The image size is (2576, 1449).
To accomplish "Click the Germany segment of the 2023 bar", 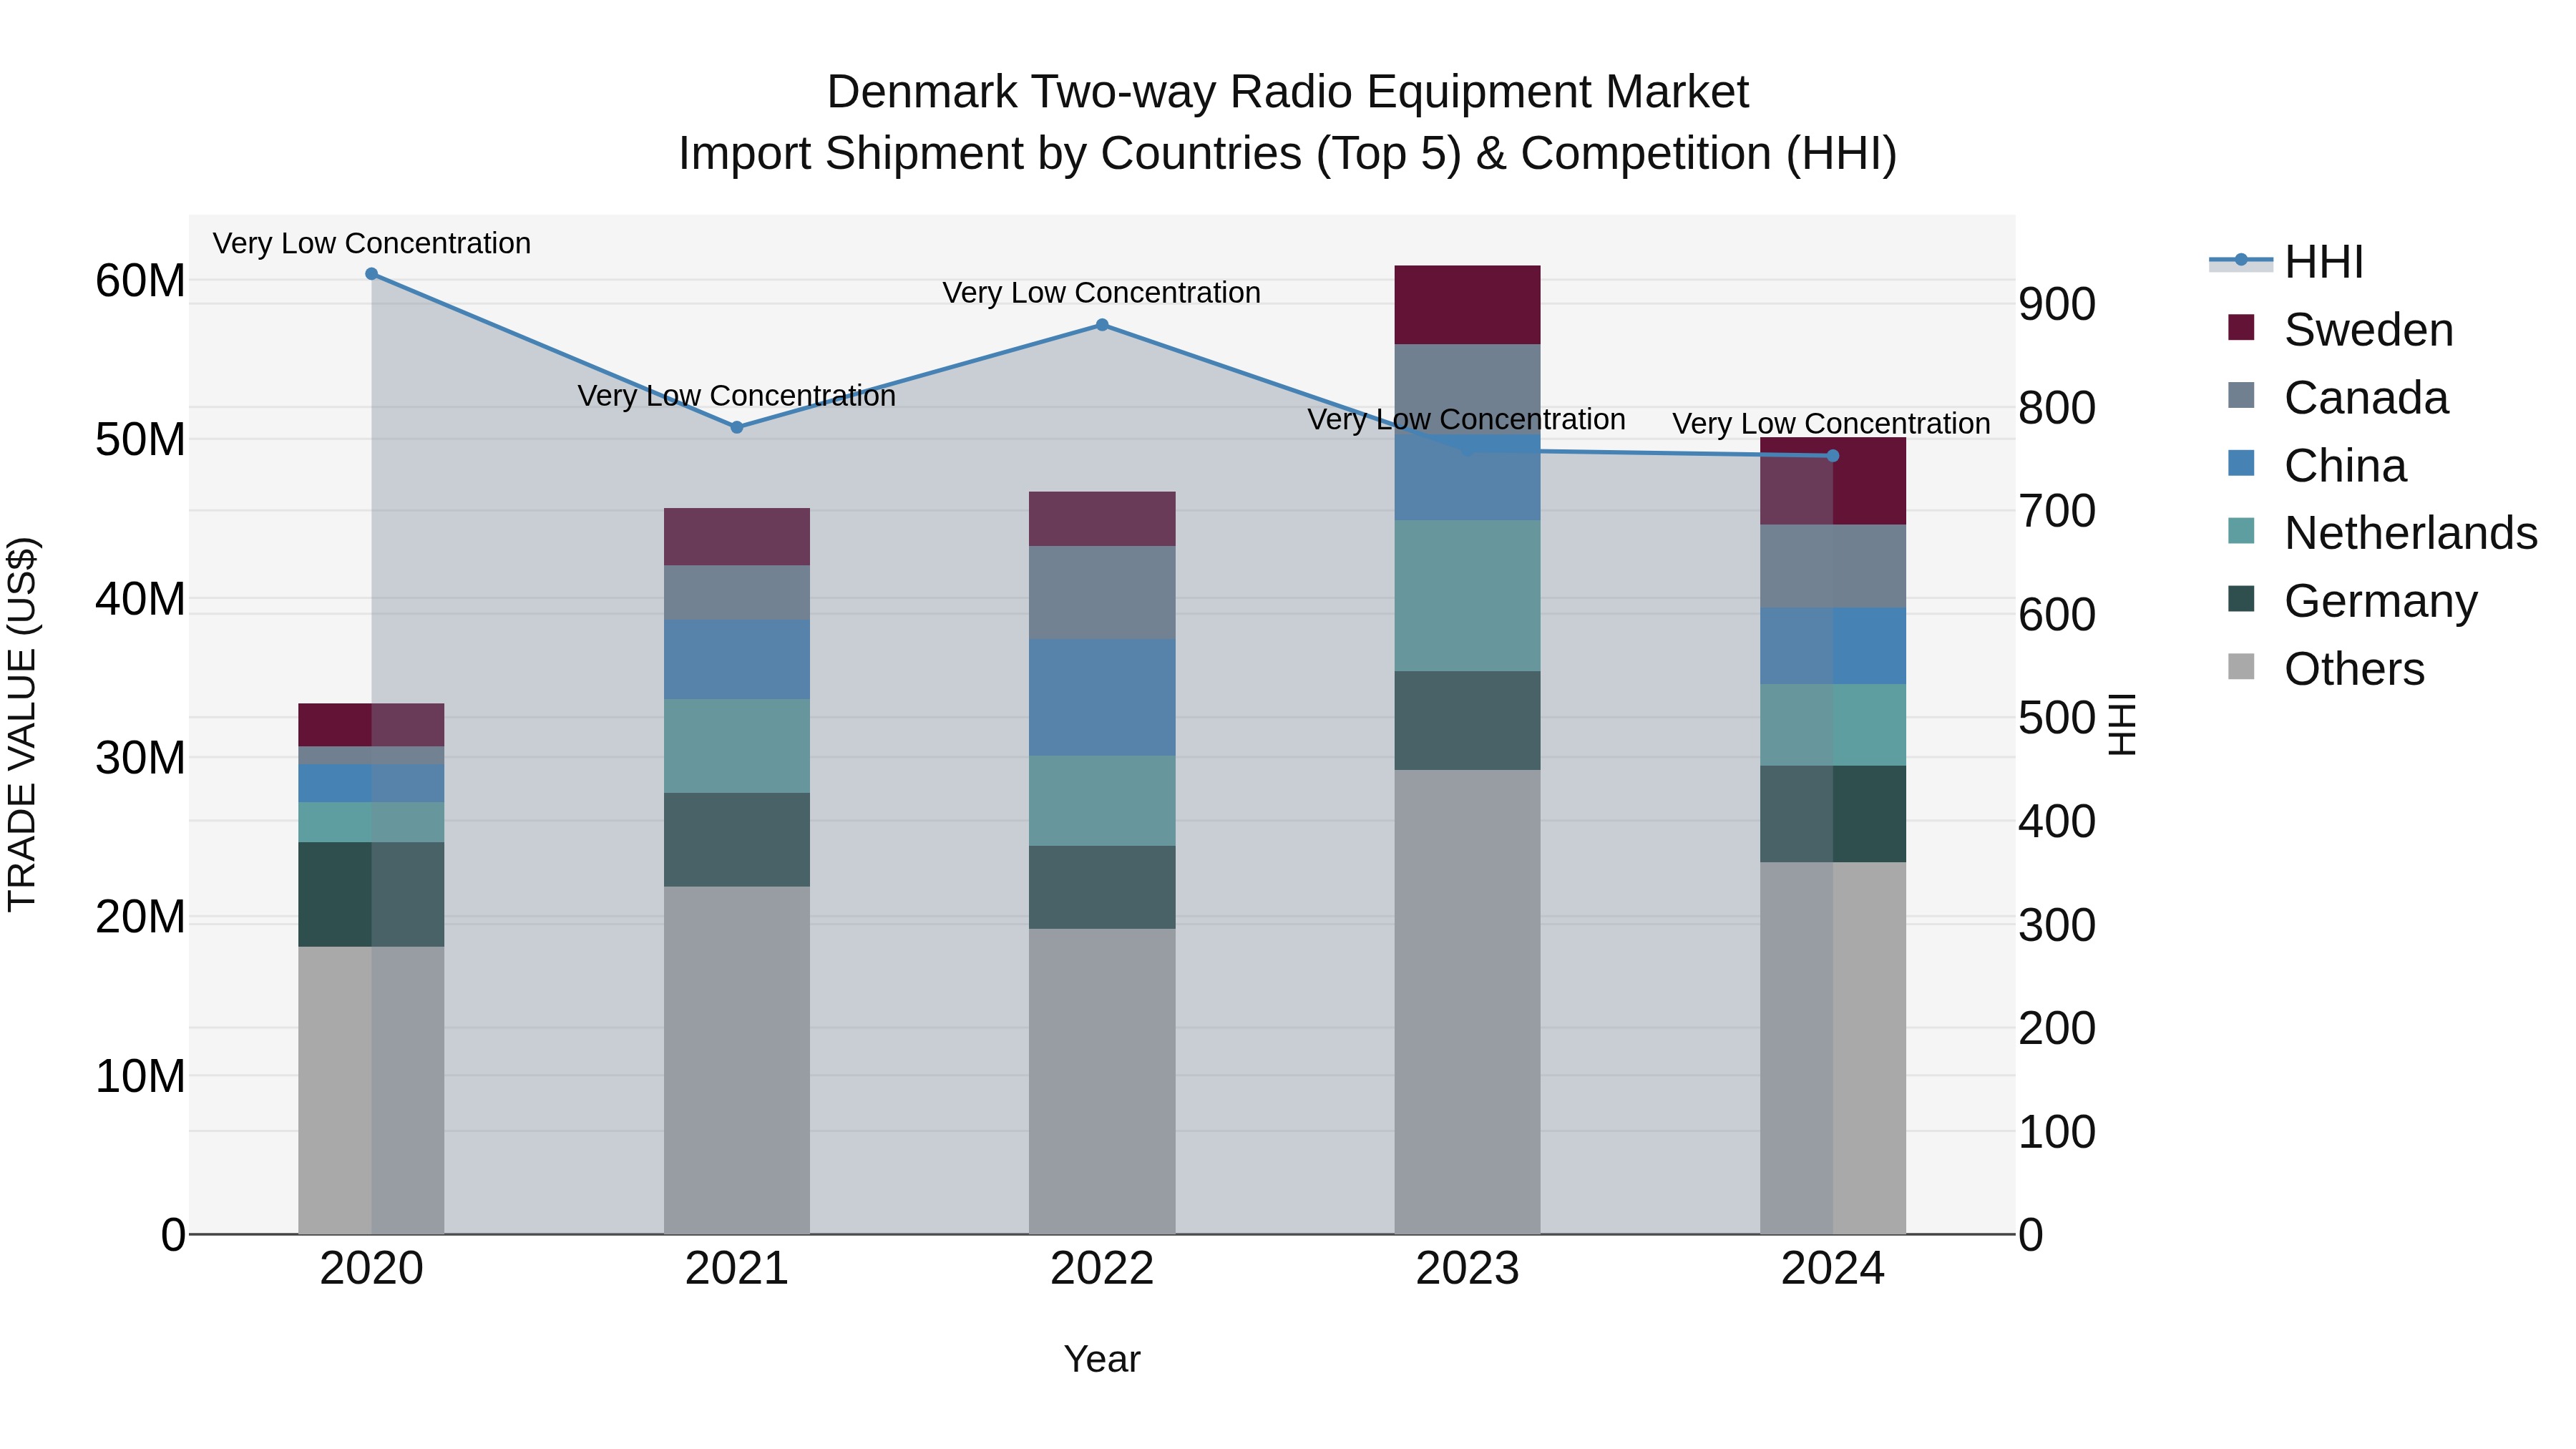I will [x=1467, y=721].
